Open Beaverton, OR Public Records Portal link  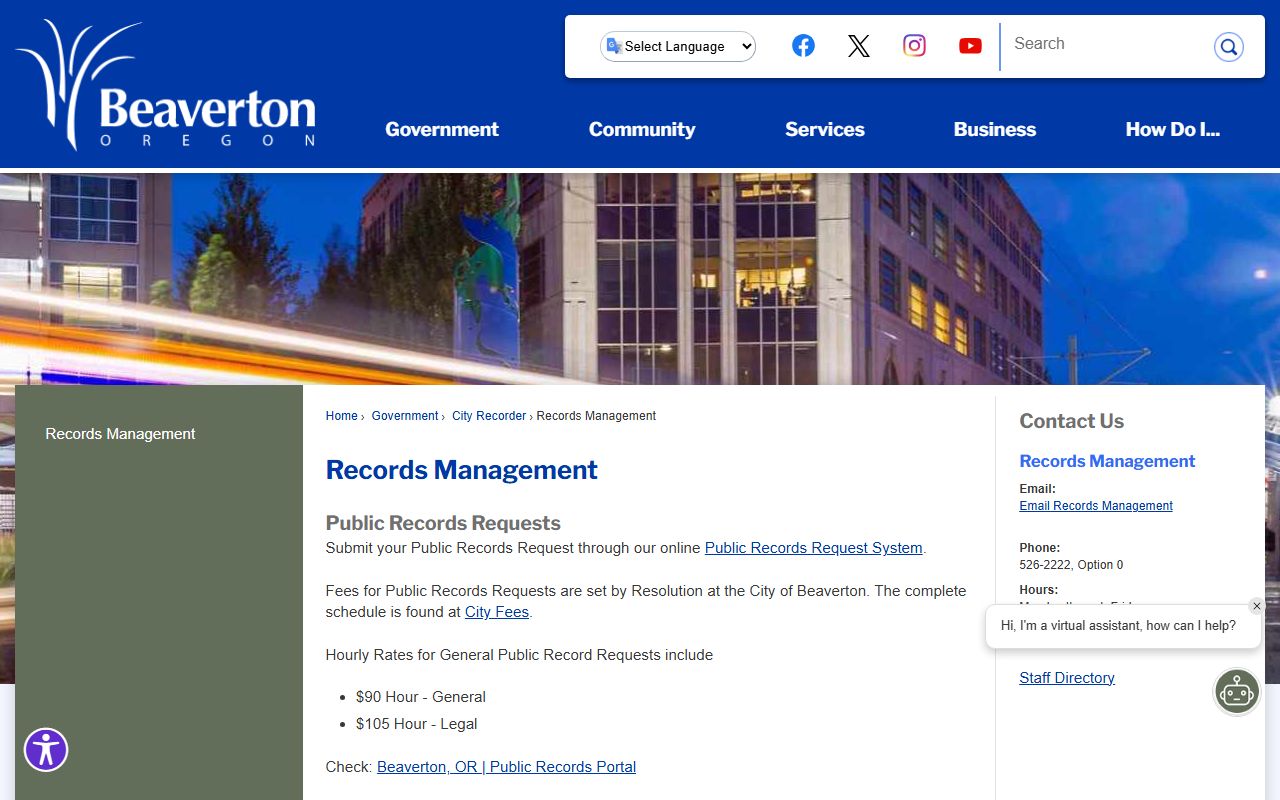[x=506, y=767]
